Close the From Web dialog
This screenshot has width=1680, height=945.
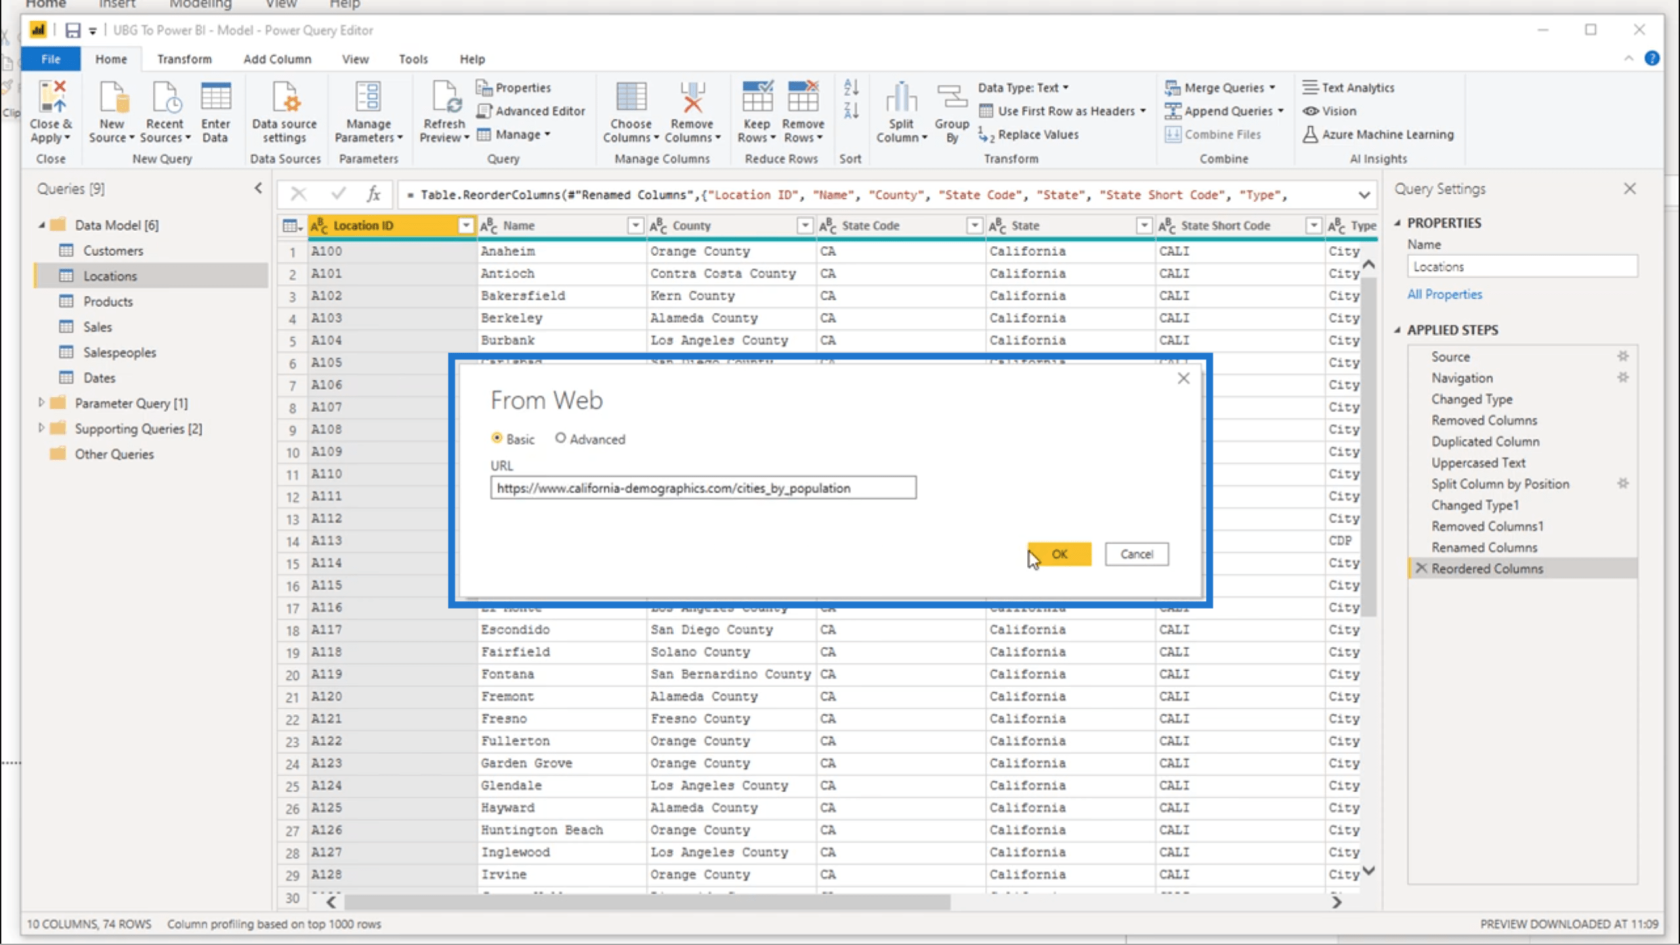coord(1183,378)
